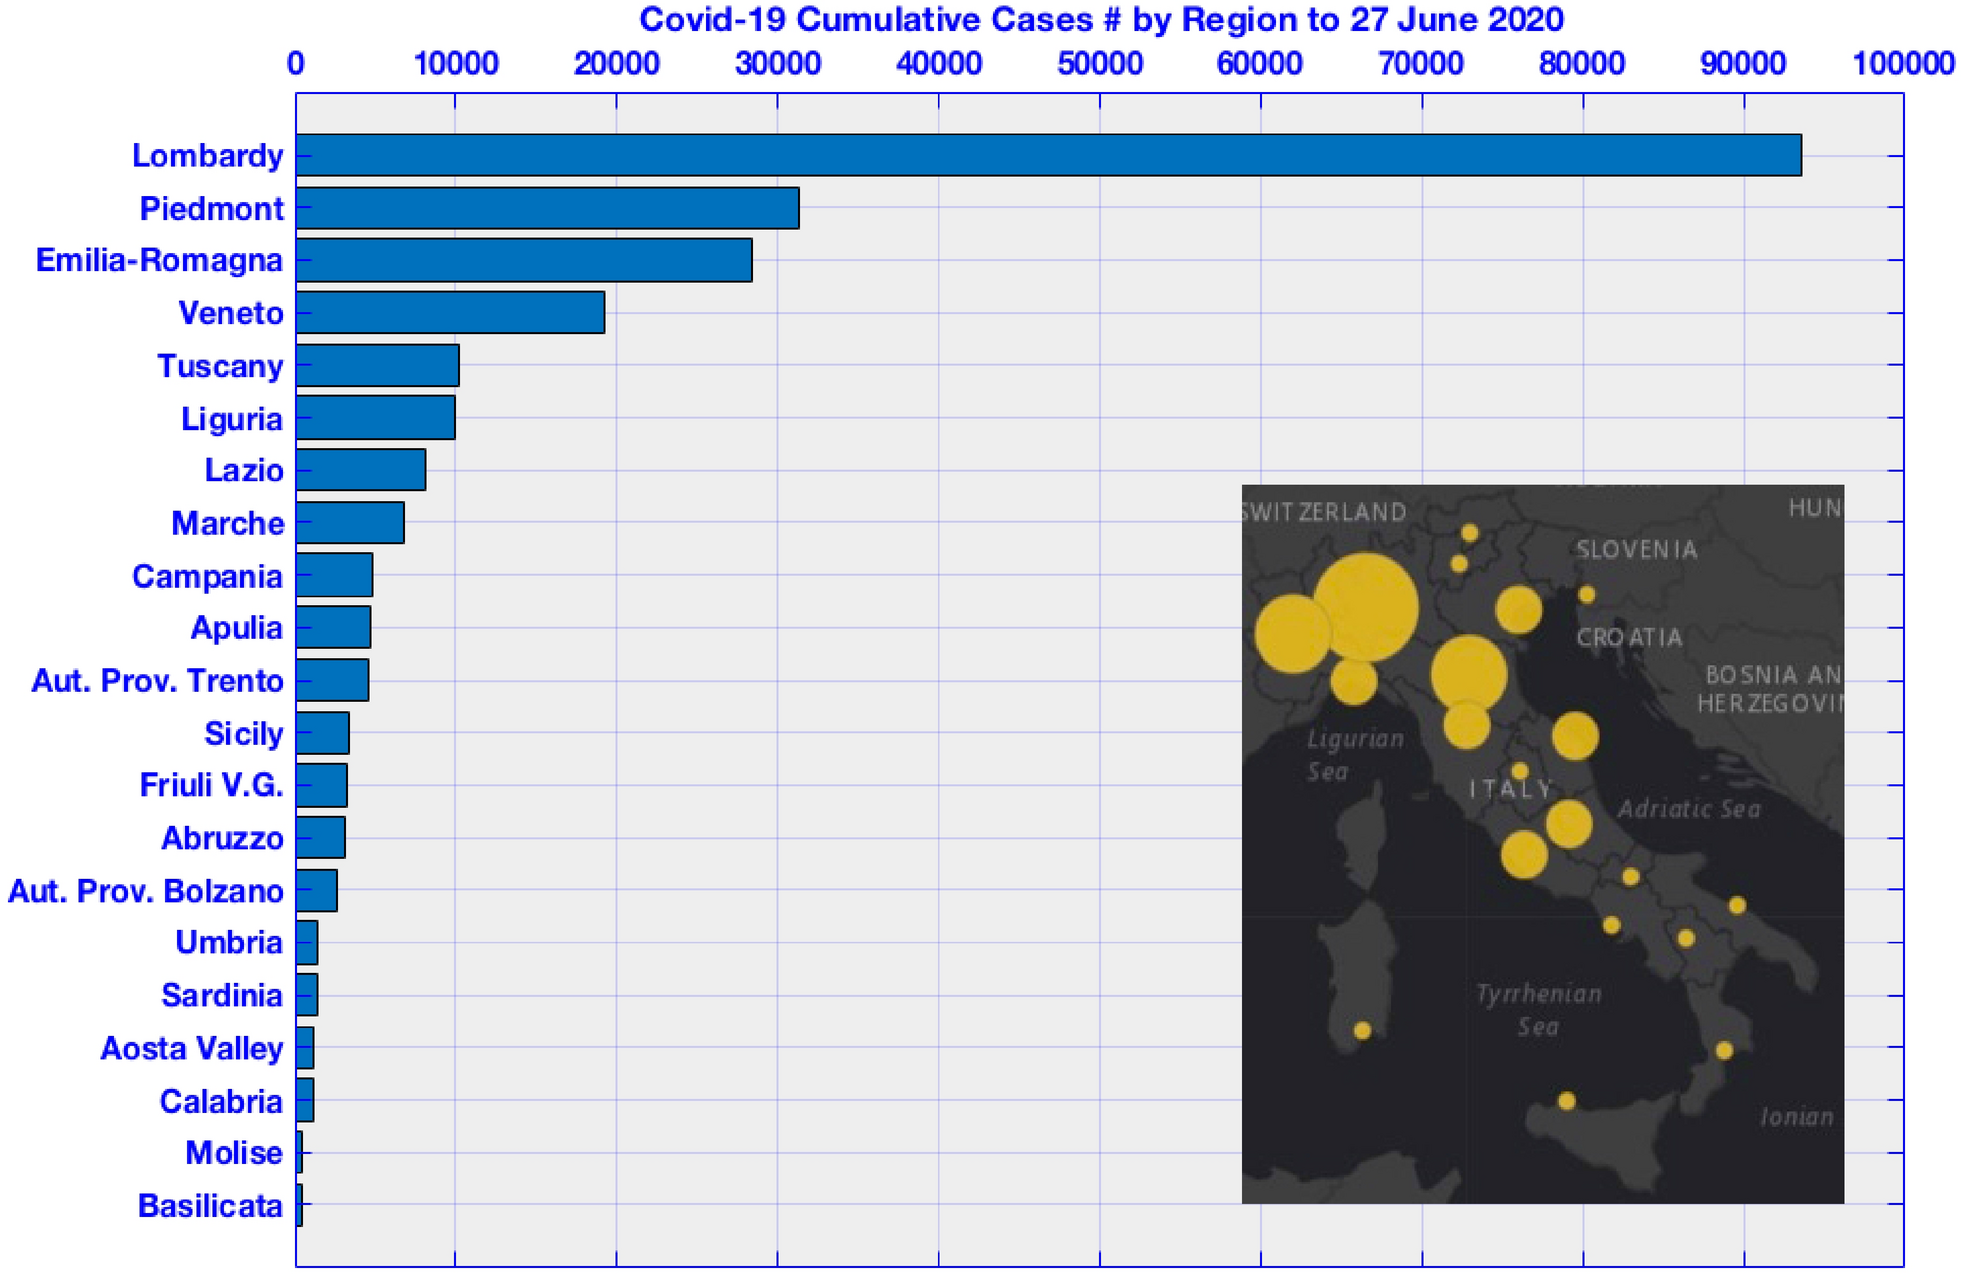
Task: Click the 40000 axis tick label
Action: 939,64
